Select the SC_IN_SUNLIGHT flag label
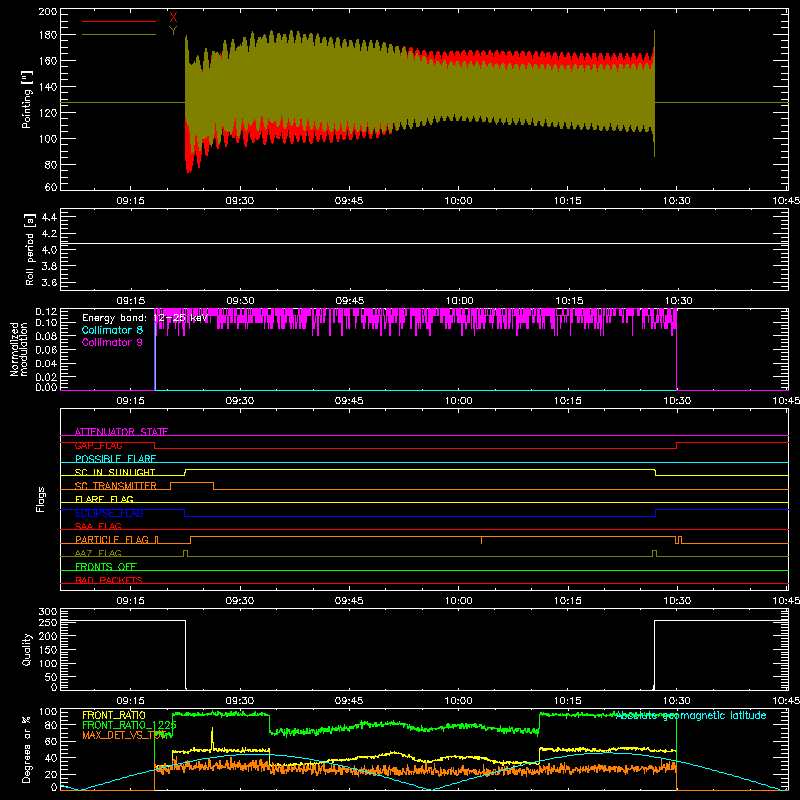This screenshot has width=800, height=800. [115, 472]
